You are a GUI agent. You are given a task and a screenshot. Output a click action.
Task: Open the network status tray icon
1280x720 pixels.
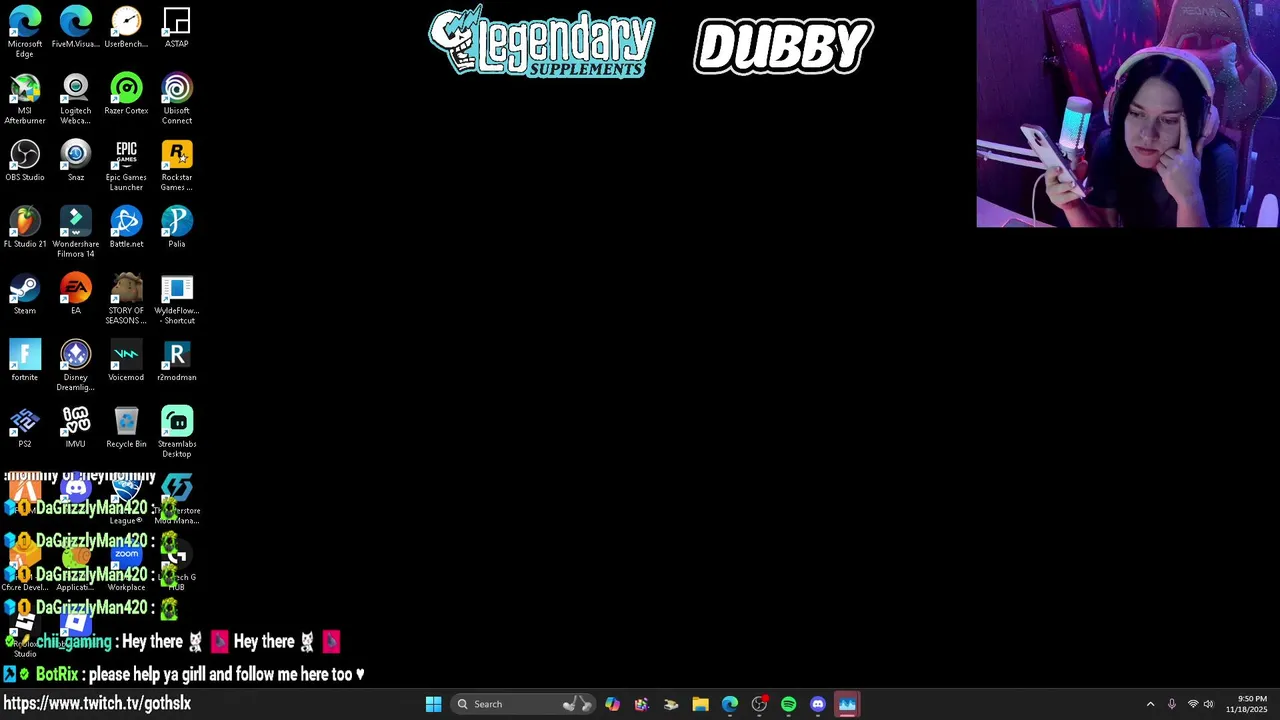[x=1192, y=704]
